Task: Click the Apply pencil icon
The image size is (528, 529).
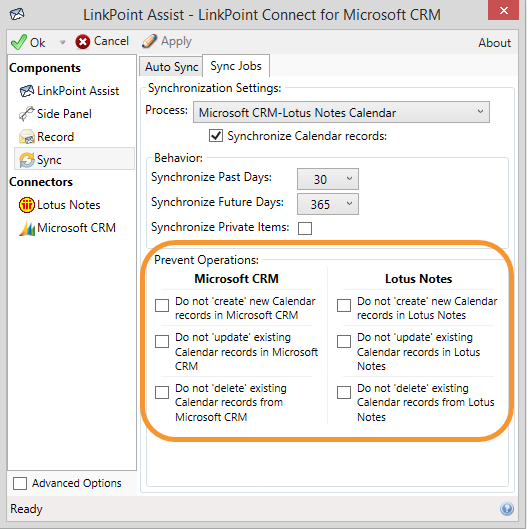Action: [x=149, y=41]
